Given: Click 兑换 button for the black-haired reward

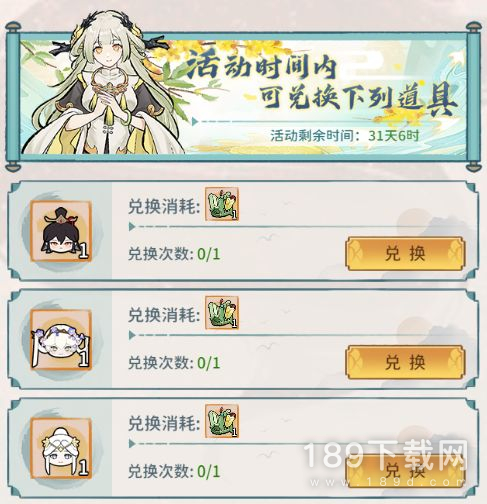Looking at the screenshot, I should coord(405,254).
